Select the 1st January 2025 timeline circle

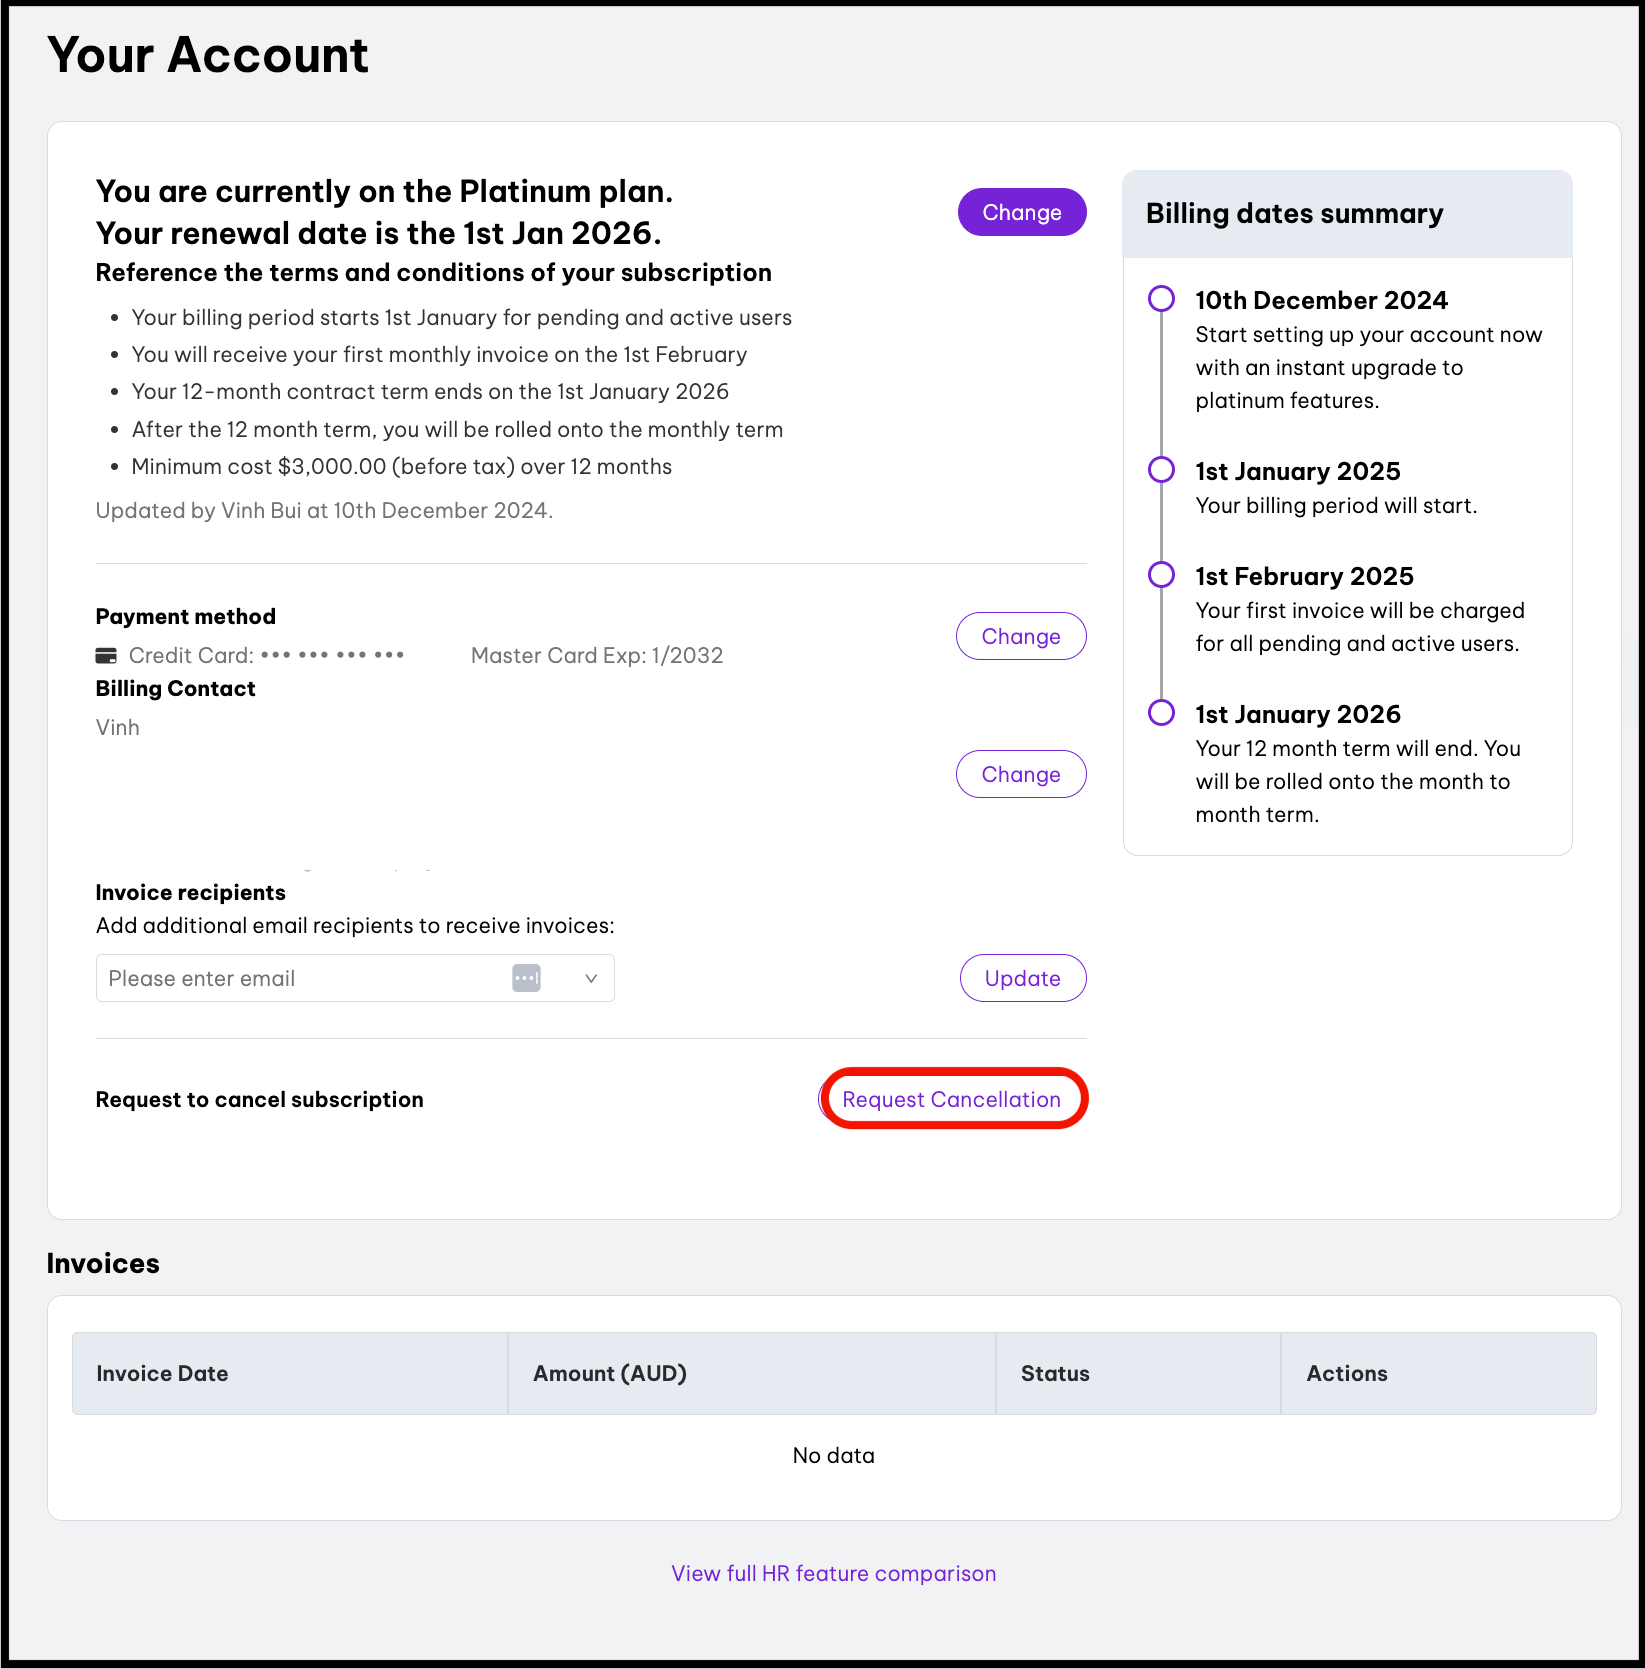(1161, 470)
